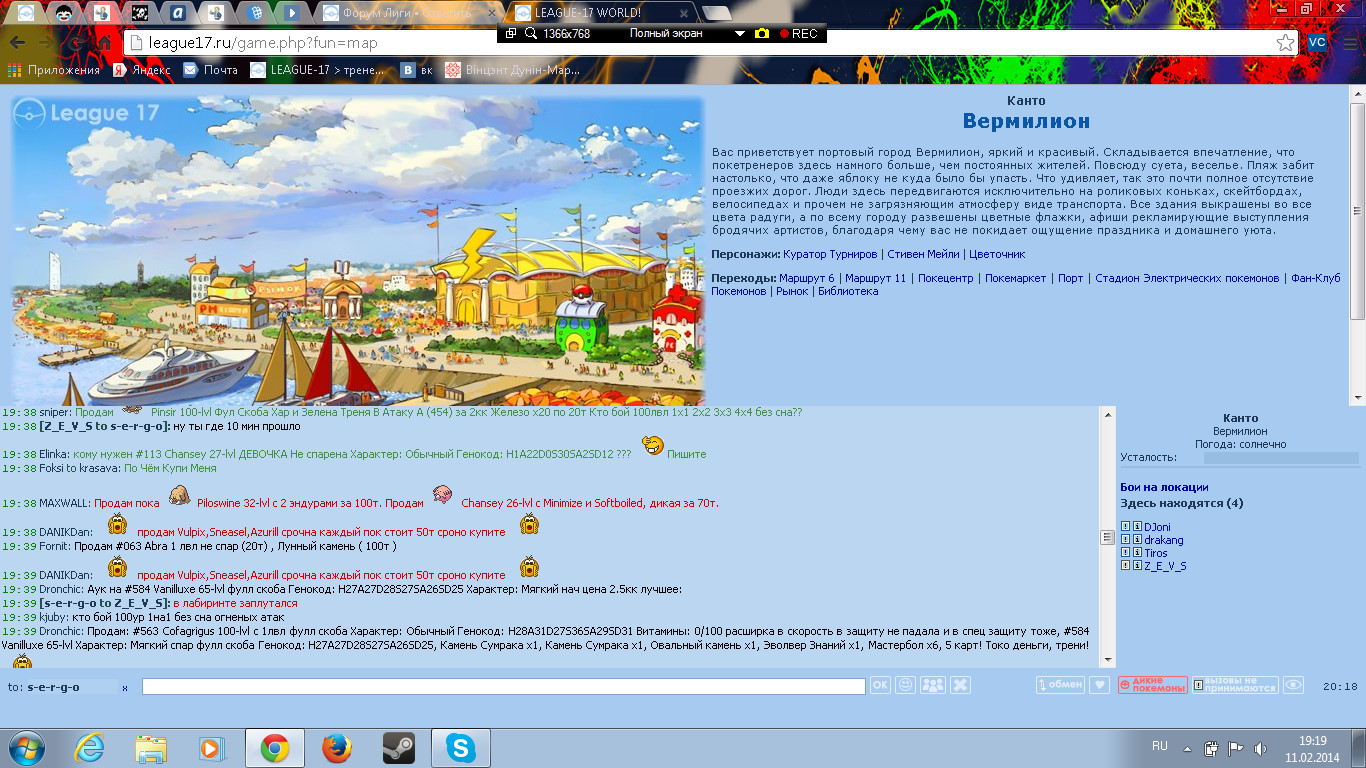Screen dimensions: 1366x768
Task: Click page vertical scrollbar thumb
Action: tap(1357, 210)
